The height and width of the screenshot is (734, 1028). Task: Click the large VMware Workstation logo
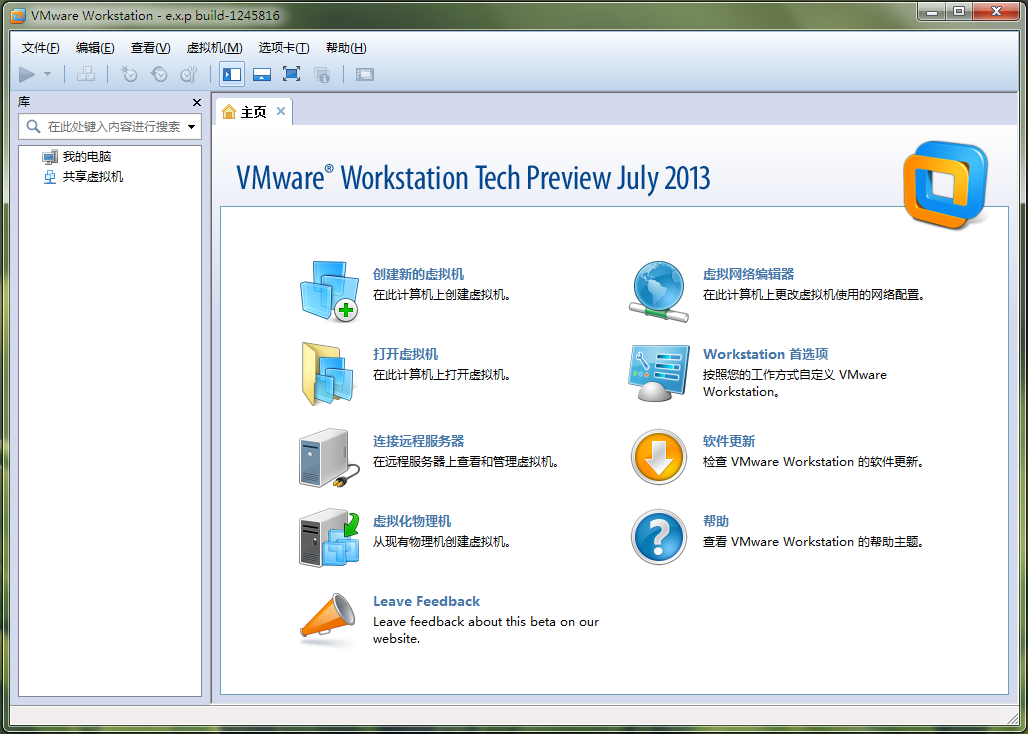pyautogui.click(x=945, y=185)
